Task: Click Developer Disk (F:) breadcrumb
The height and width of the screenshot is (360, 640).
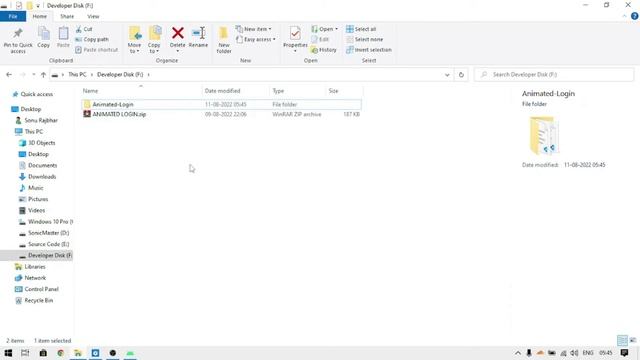Action: pyautogui.click(x=120, y=75)
